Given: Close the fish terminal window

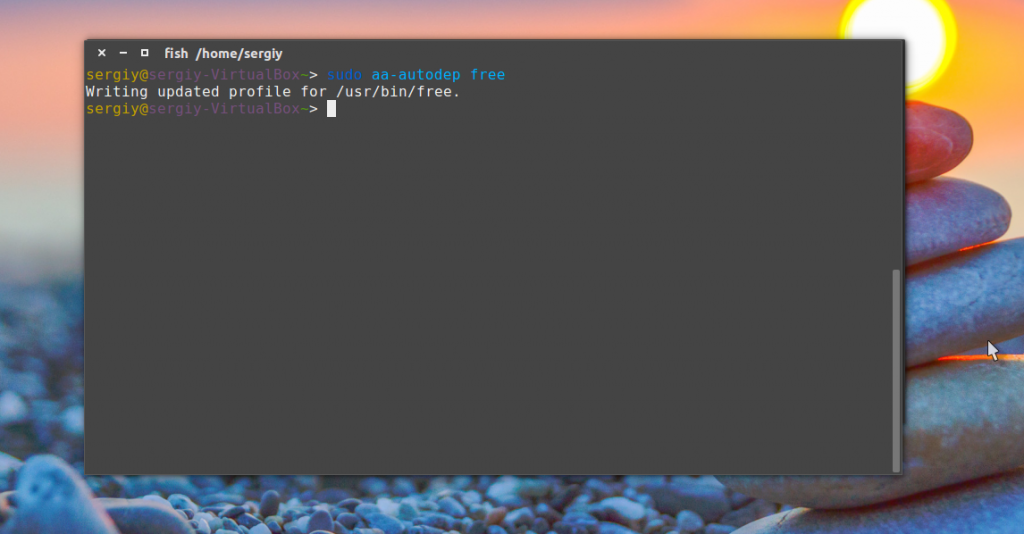Looking at the screenshot, I should 101,53.
